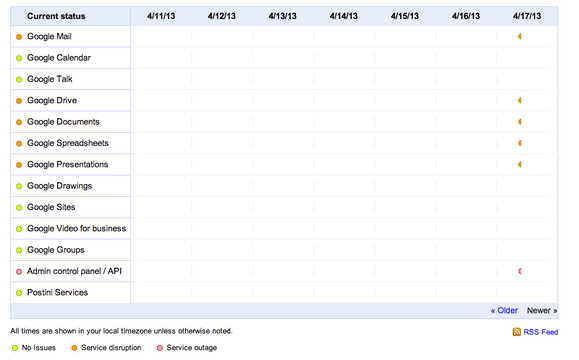The image size is (579, 360).
Task: Open the Admin control panel outage marker on 4/17/13
Action: [520, 271]
